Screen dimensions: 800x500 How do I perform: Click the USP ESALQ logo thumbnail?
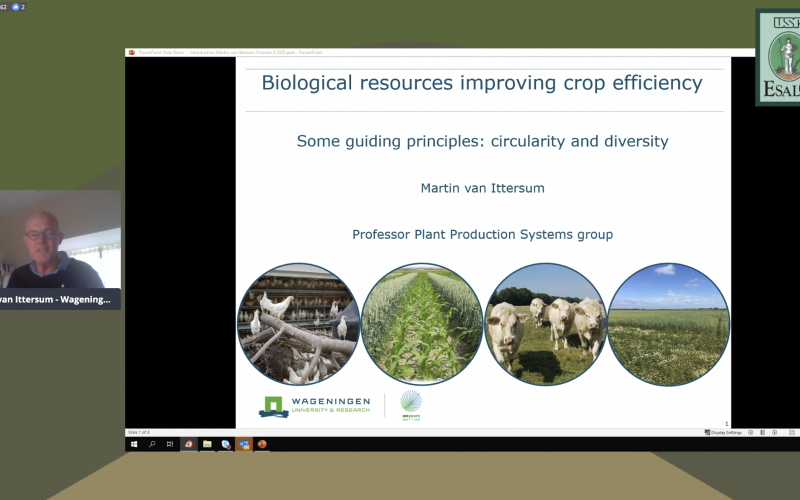[x=778, y=57]
